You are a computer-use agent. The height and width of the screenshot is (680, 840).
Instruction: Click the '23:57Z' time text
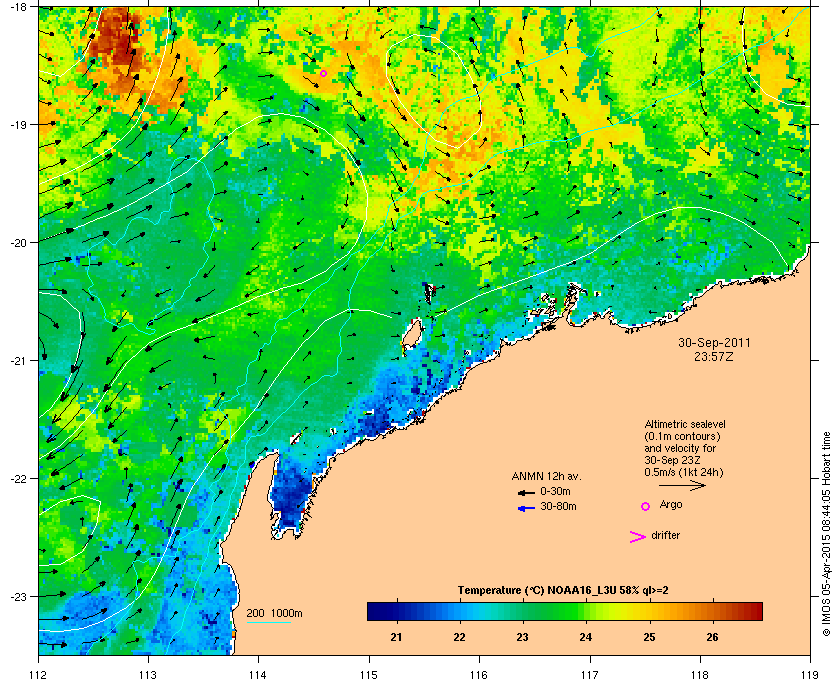point(714,356)
